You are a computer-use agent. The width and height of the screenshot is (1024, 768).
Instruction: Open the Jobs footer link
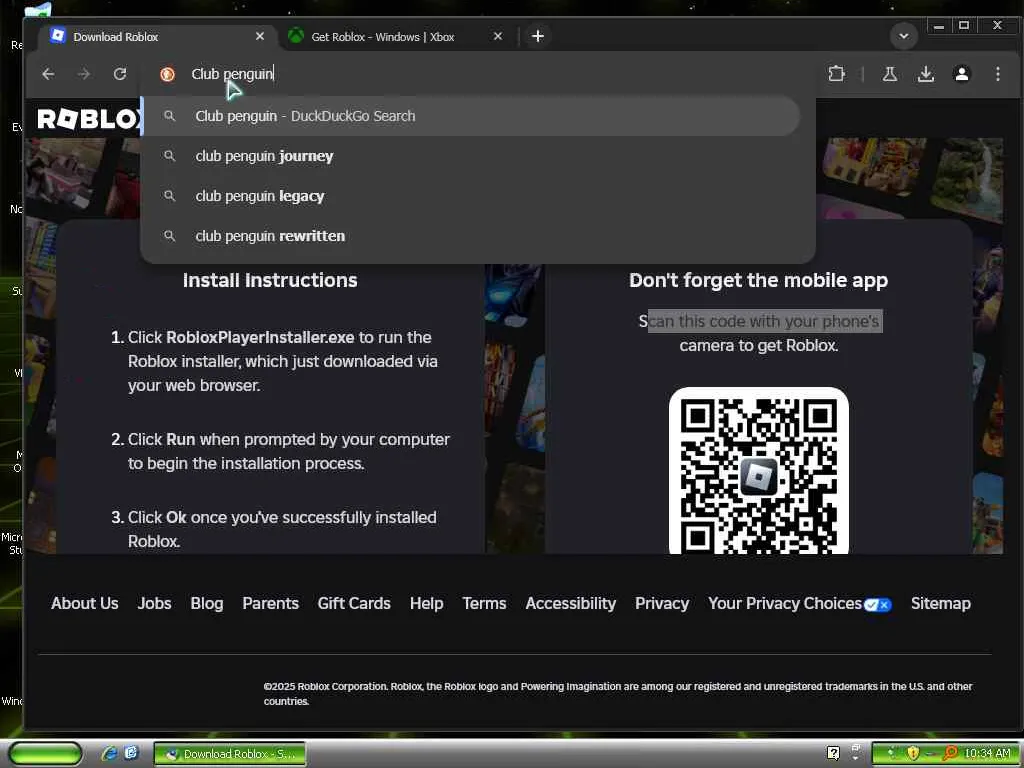154,603
